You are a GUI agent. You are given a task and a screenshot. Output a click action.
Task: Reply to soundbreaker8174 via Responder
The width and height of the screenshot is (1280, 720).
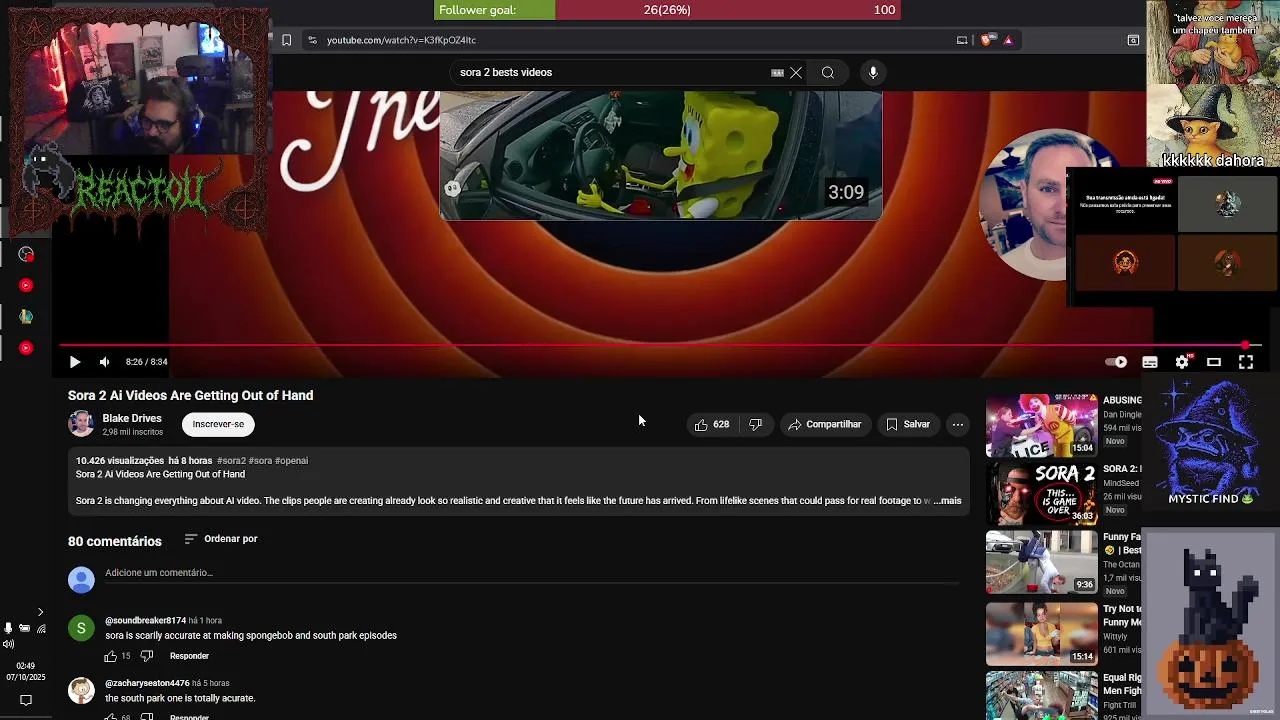pos(189,656)
